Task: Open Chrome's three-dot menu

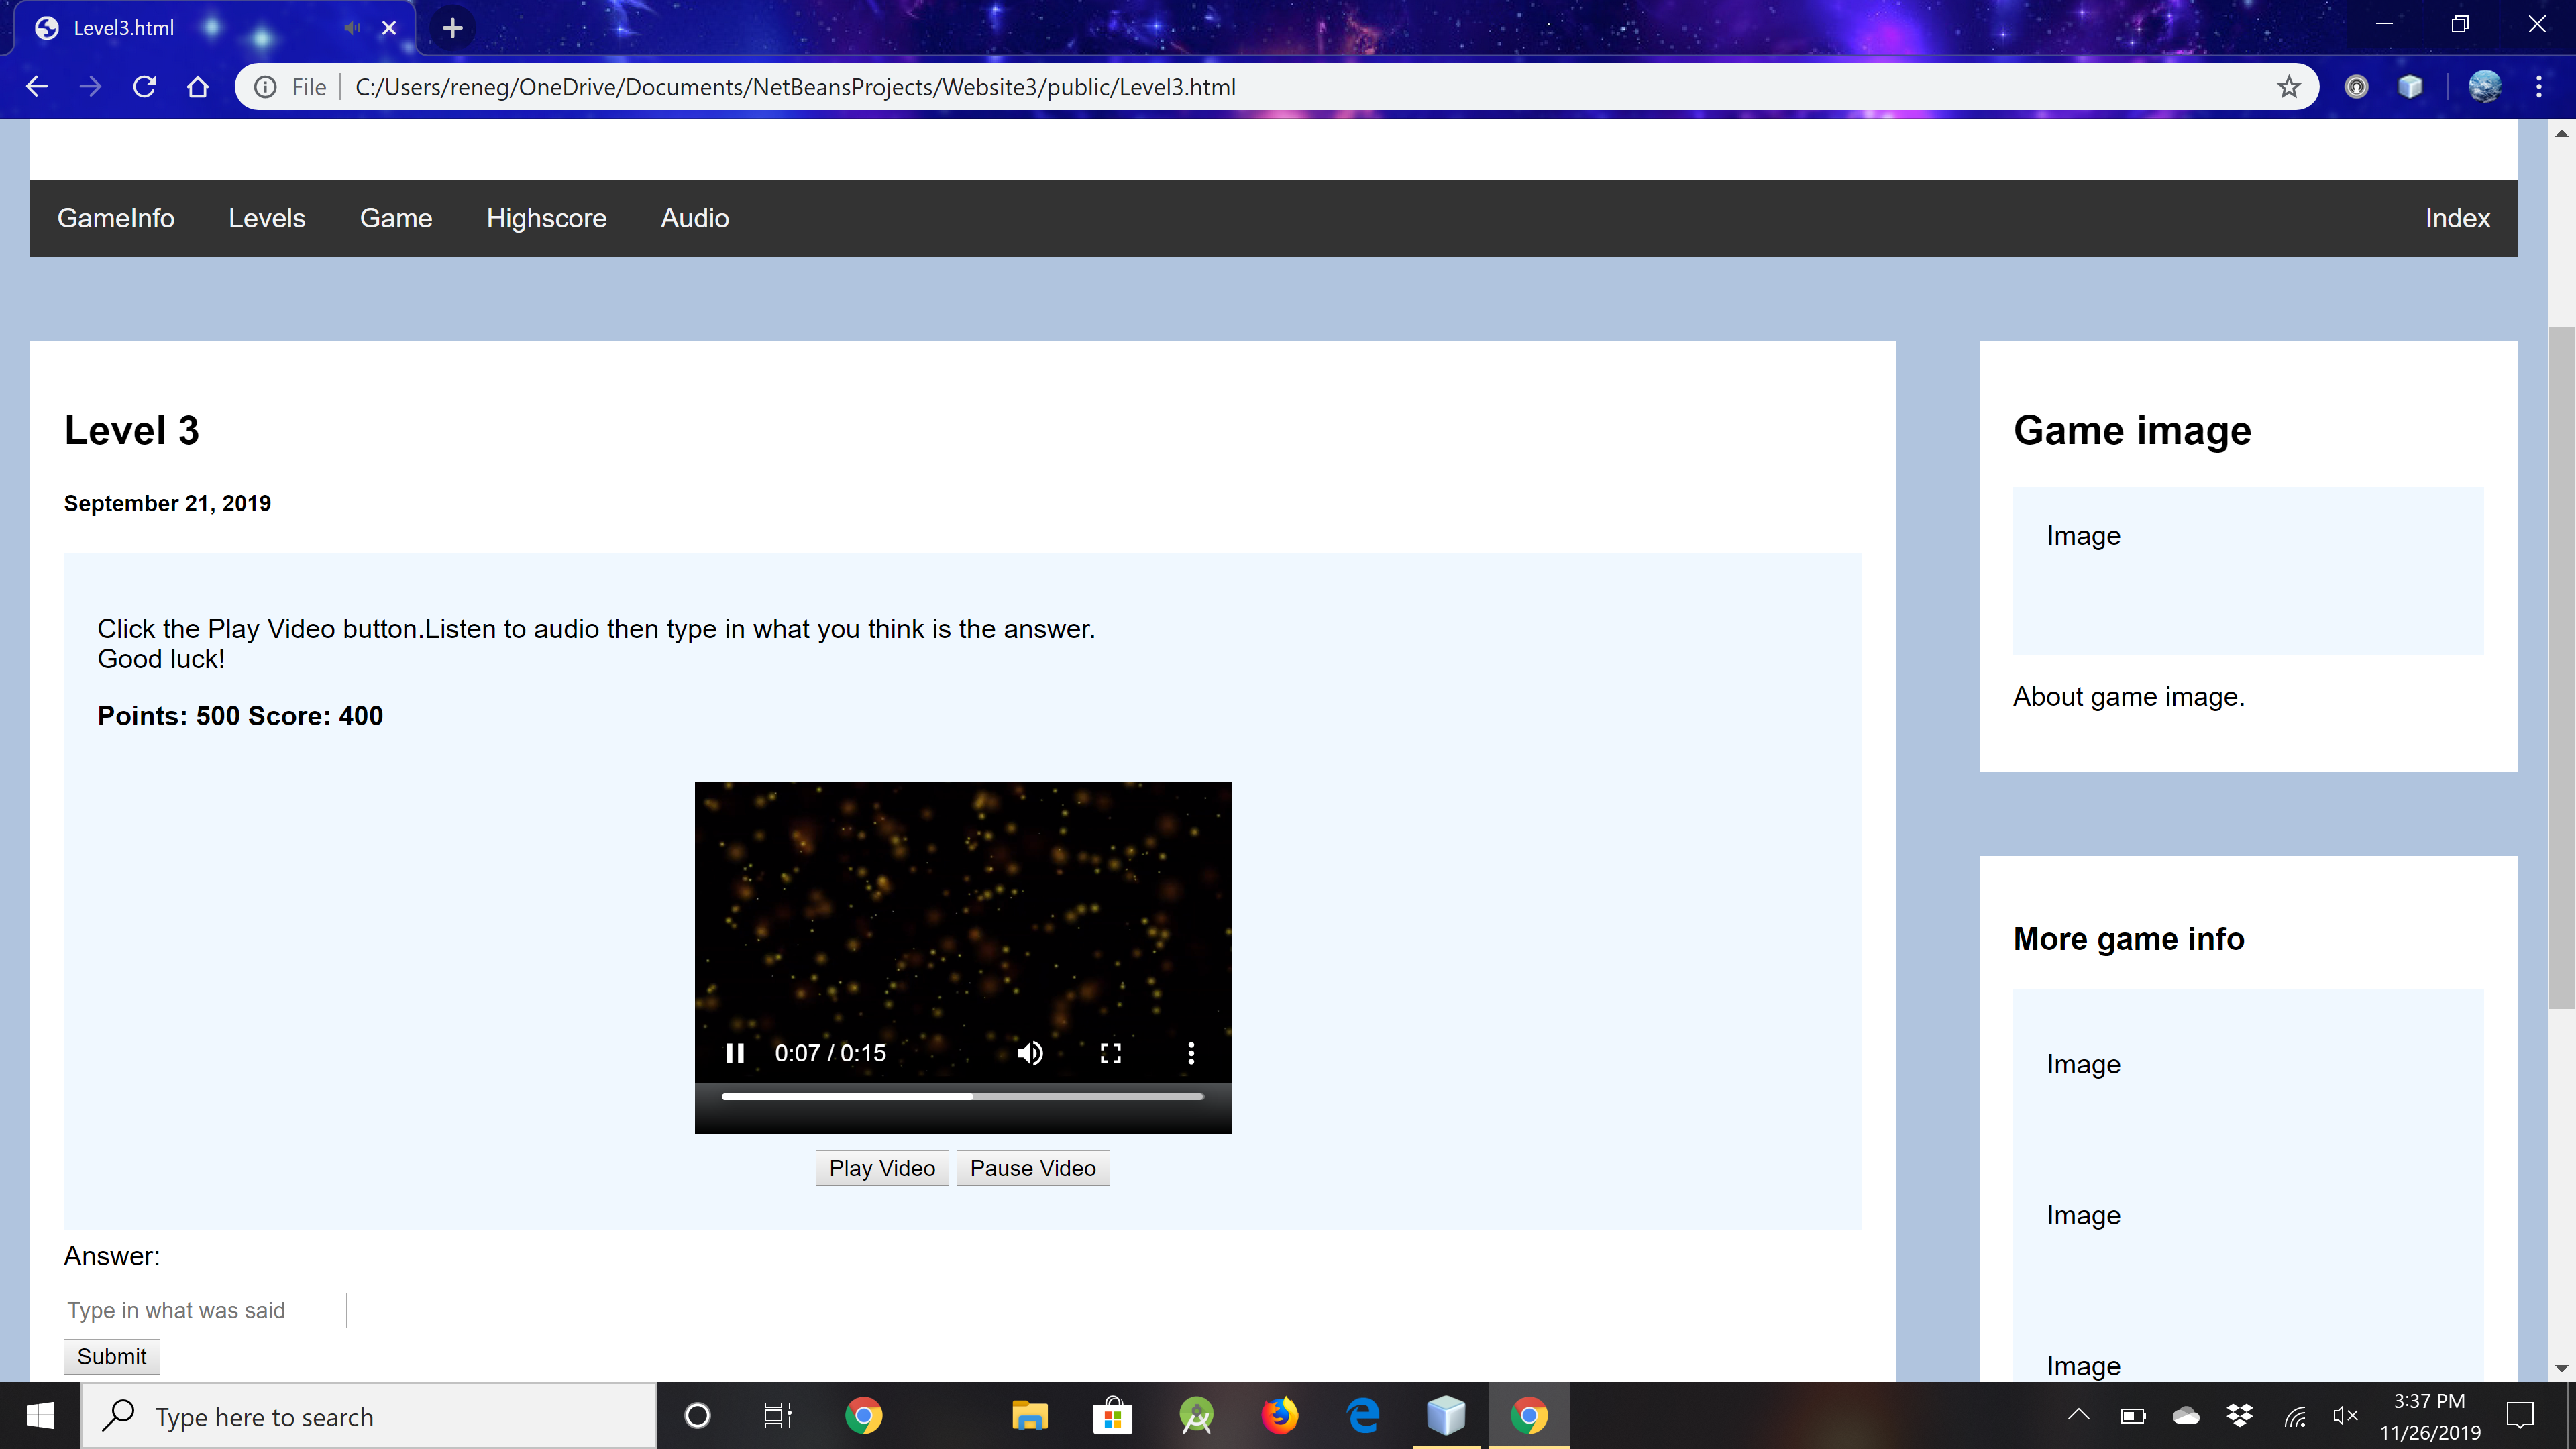Action: pos(2538,87)
